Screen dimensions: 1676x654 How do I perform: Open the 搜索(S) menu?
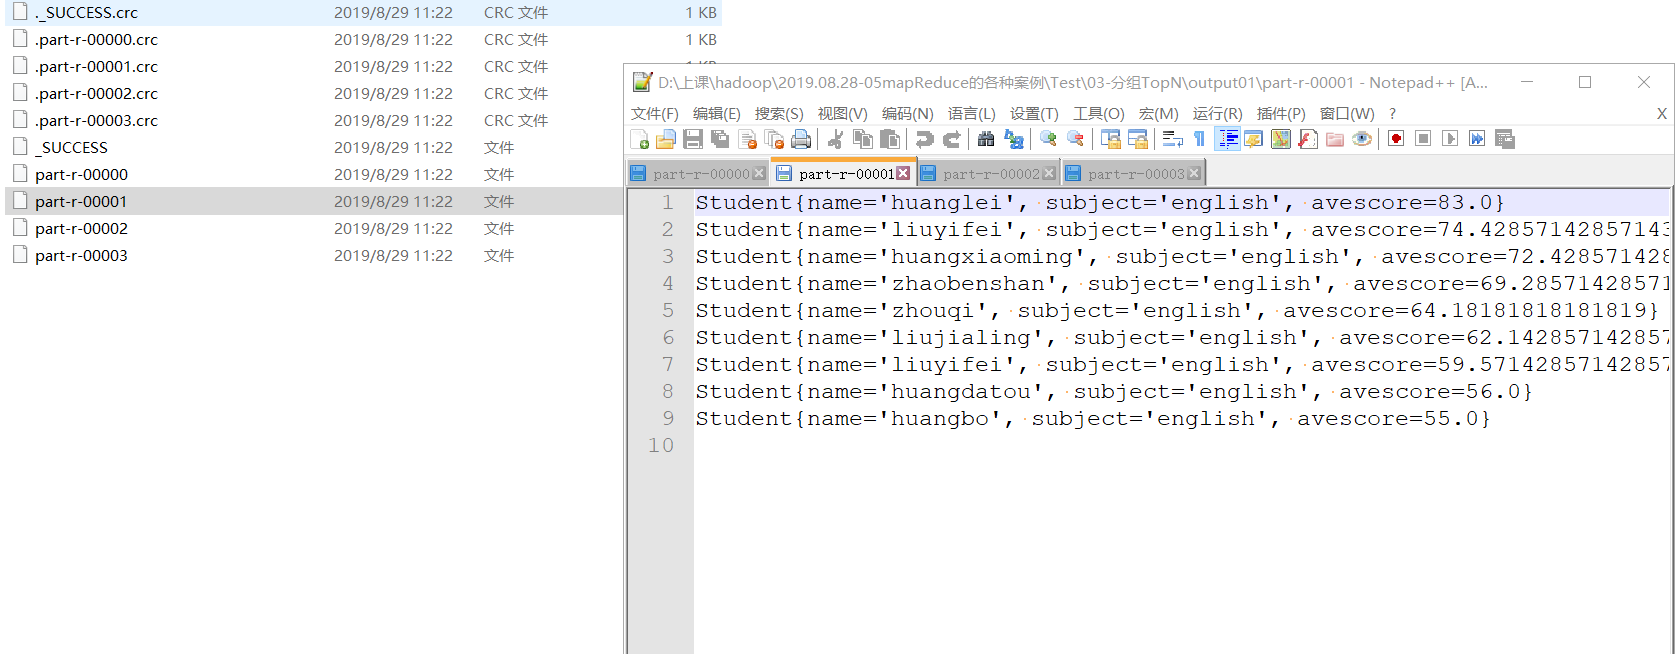779,113
